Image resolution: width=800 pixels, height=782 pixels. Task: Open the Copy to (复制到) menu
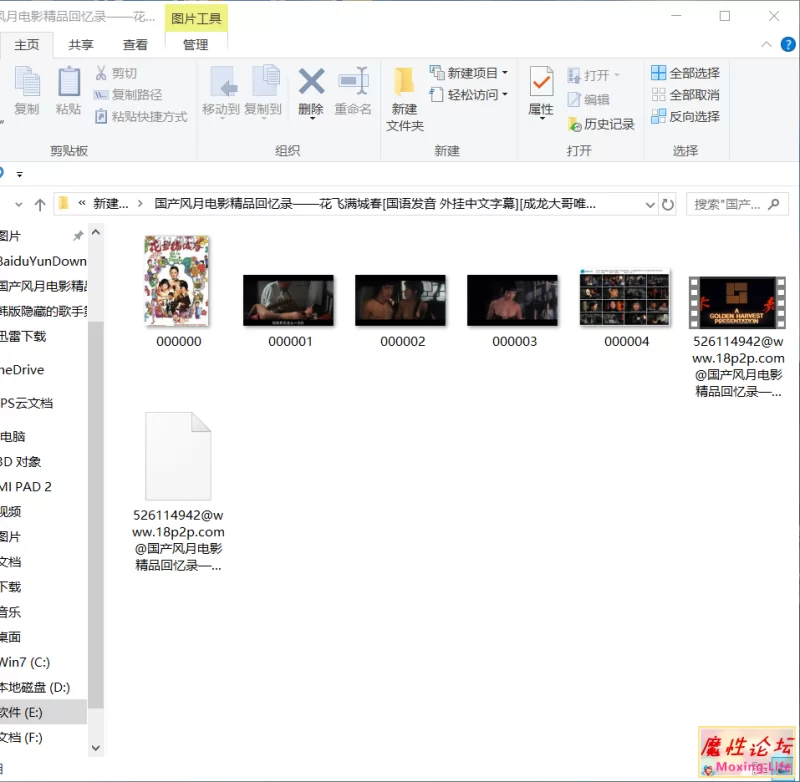coord(263,92)
